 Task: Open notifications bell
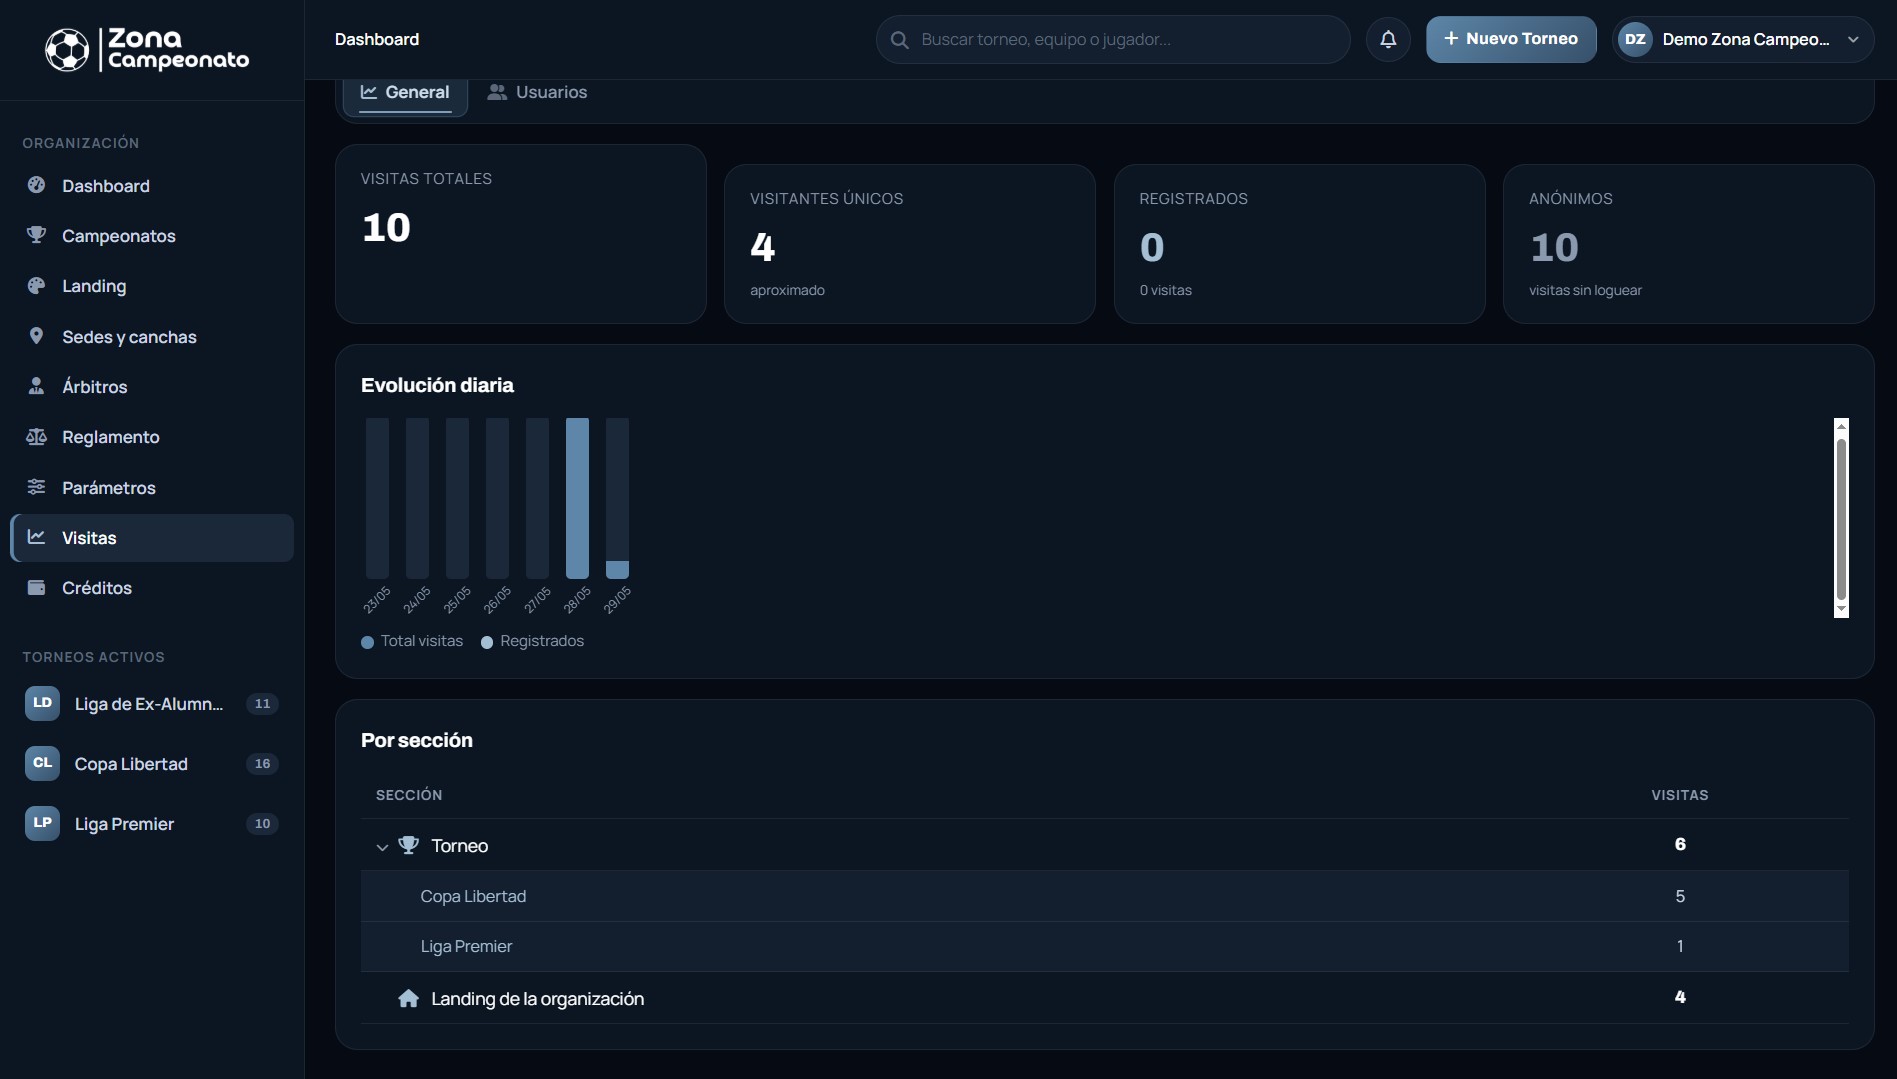1388,39
